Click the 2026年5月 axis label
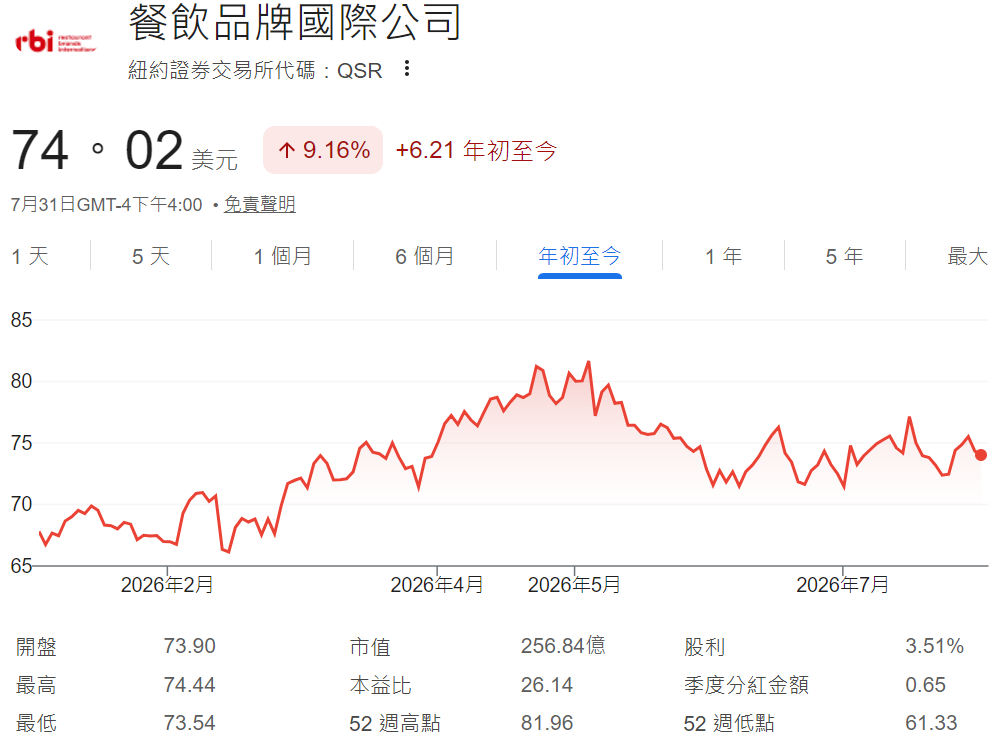Viewport: 996px width, 745px height. click(574, 584)
